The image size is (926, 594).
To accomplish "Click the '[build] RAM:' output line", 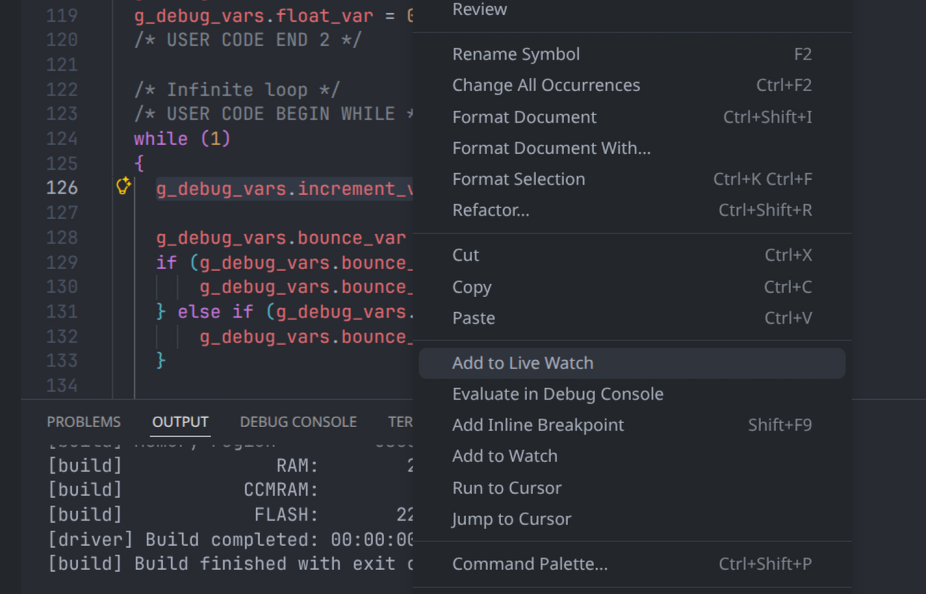I will (230, 466).
